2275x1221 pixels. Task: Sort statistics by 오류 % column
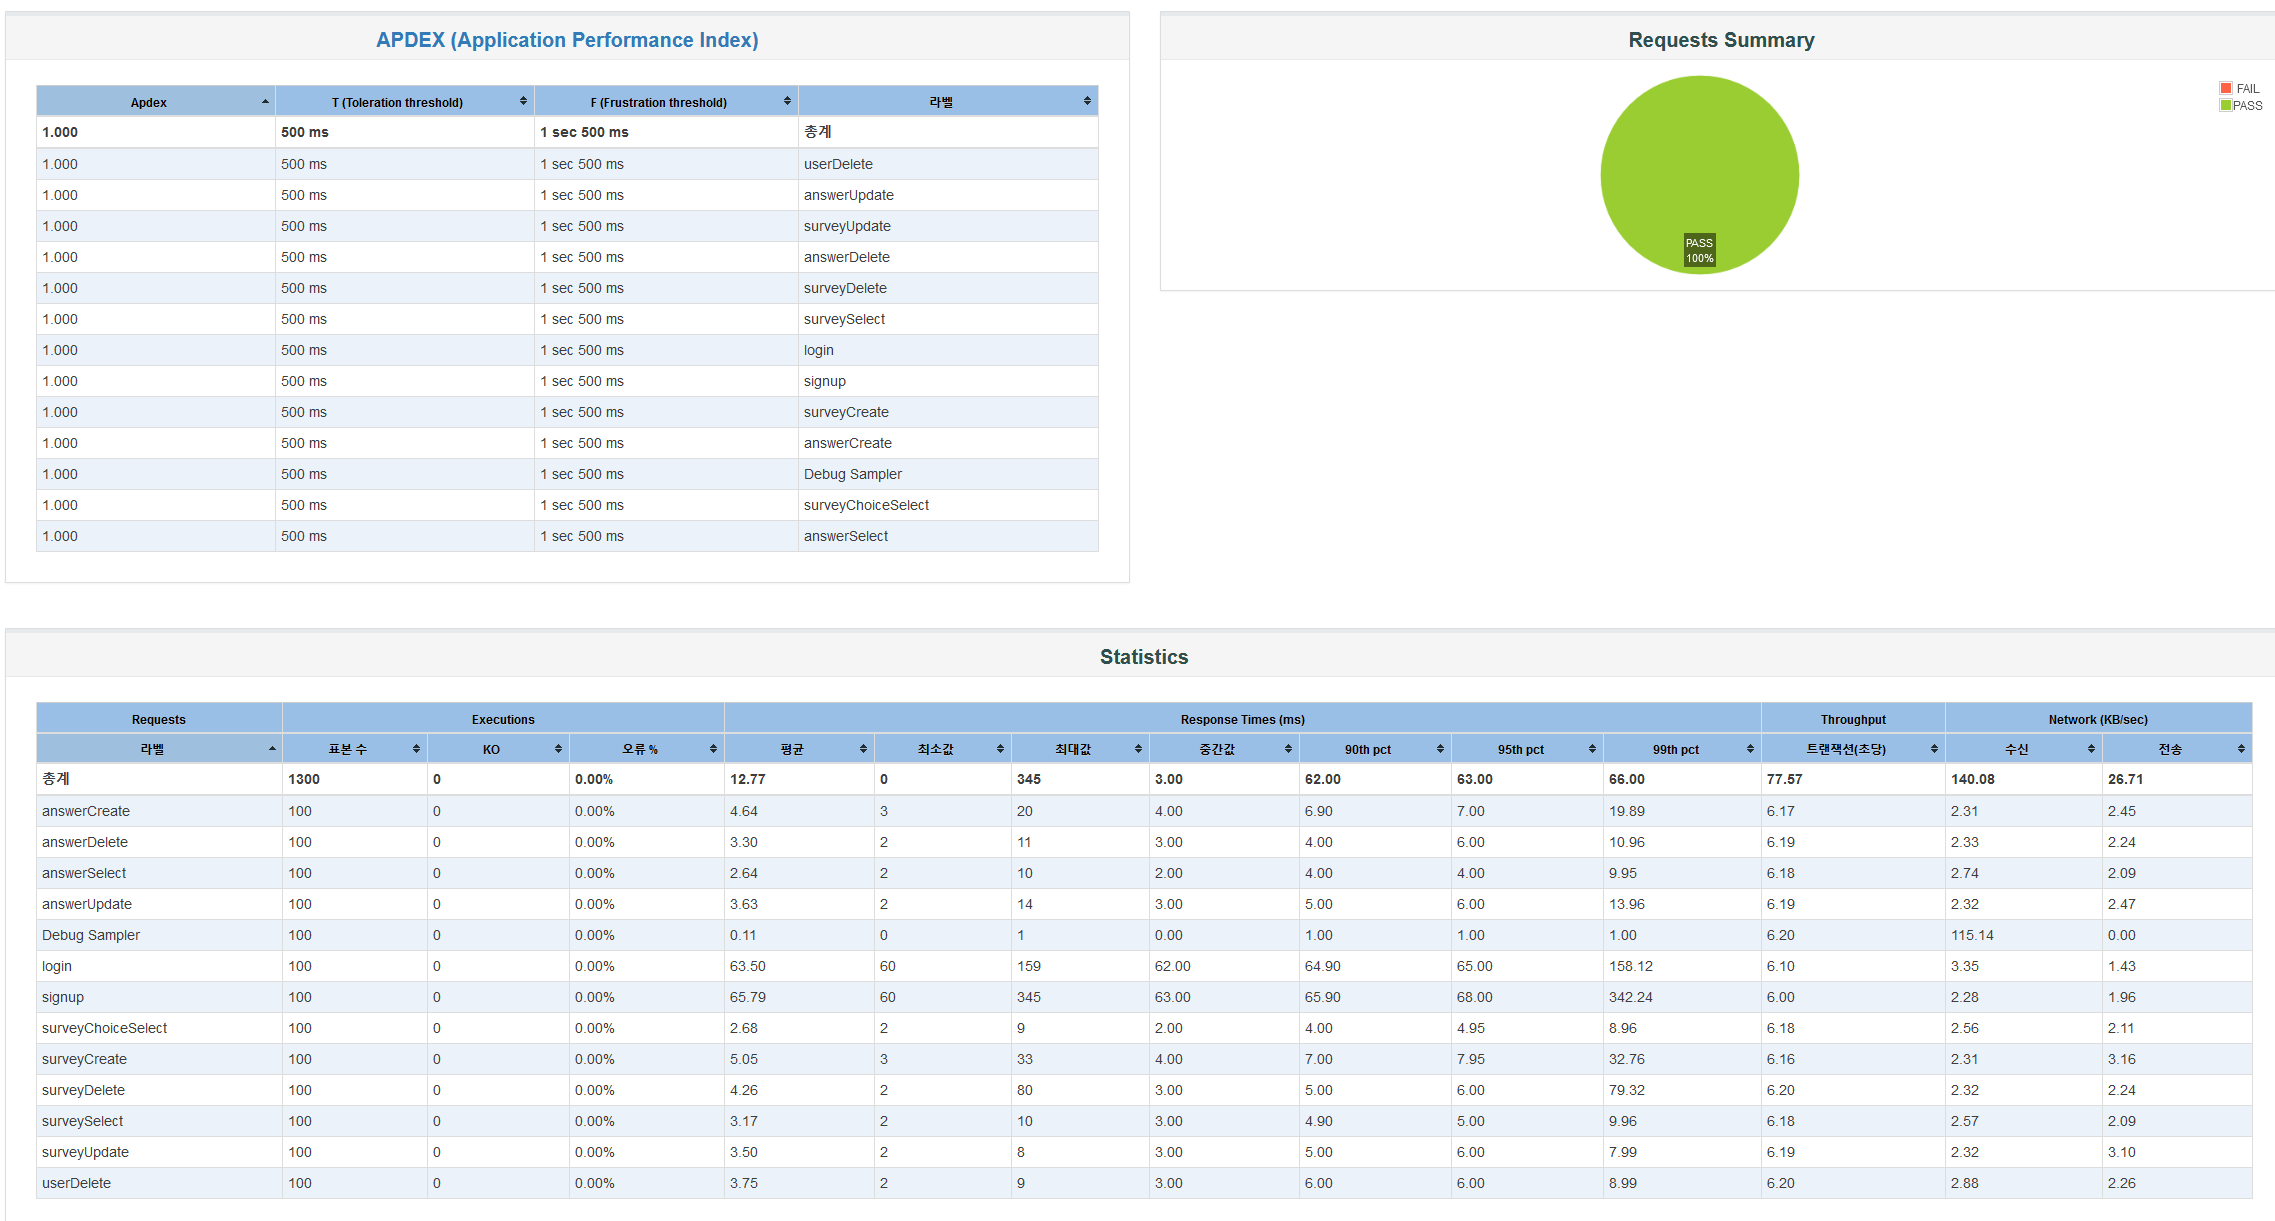(640, 749)
